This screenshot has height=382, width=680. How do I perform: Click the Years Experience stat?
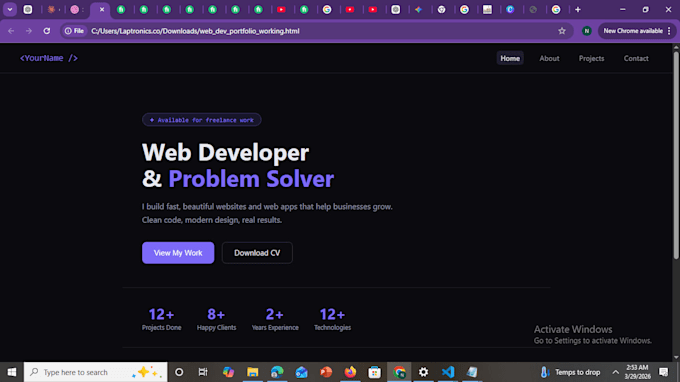[x=275, y=319]
